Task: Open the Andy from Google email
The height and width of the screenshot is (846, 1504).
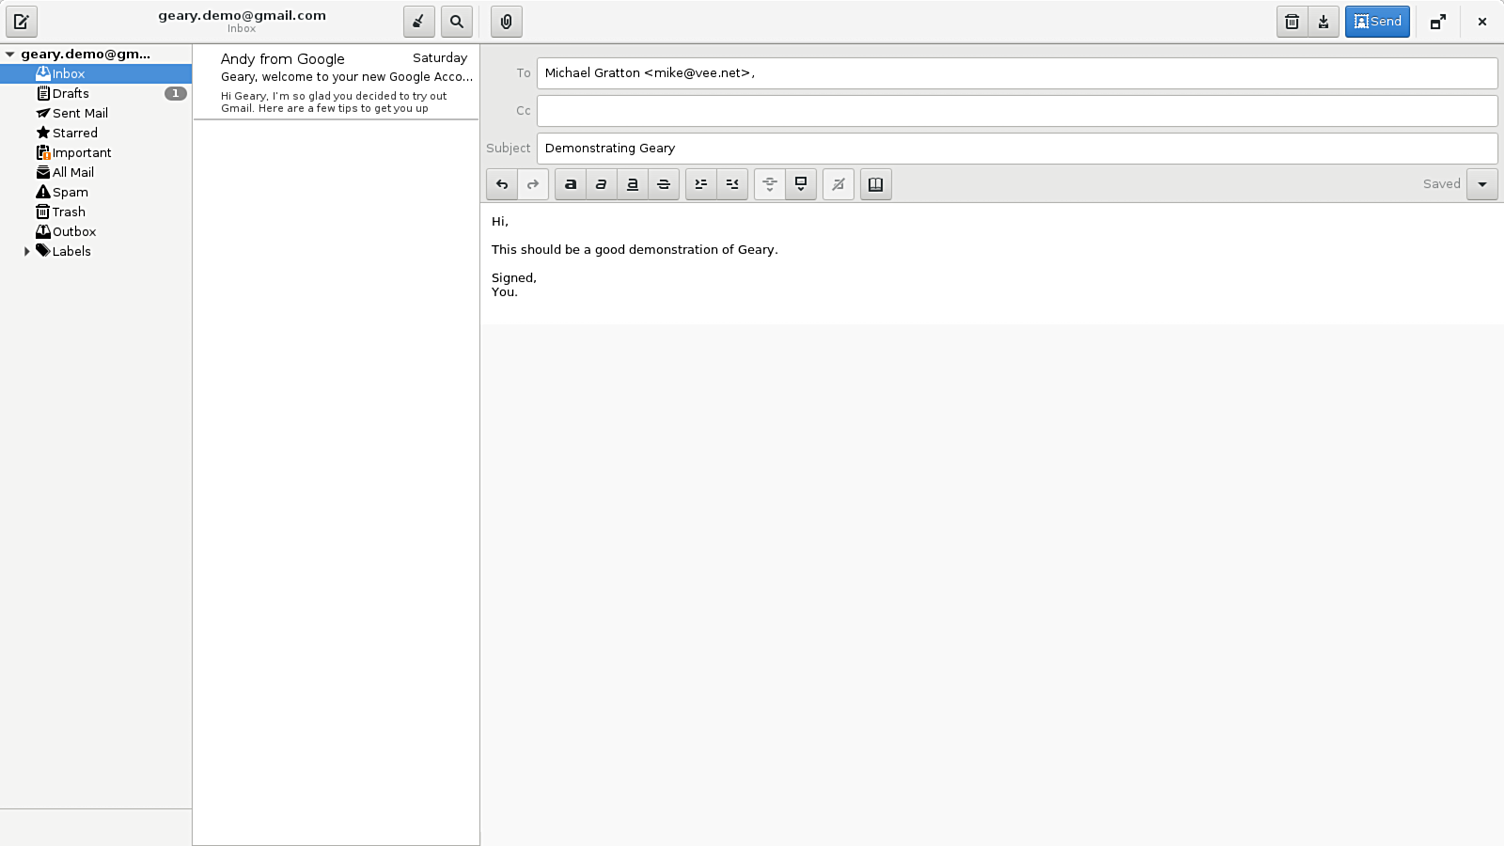Action: 336,82
